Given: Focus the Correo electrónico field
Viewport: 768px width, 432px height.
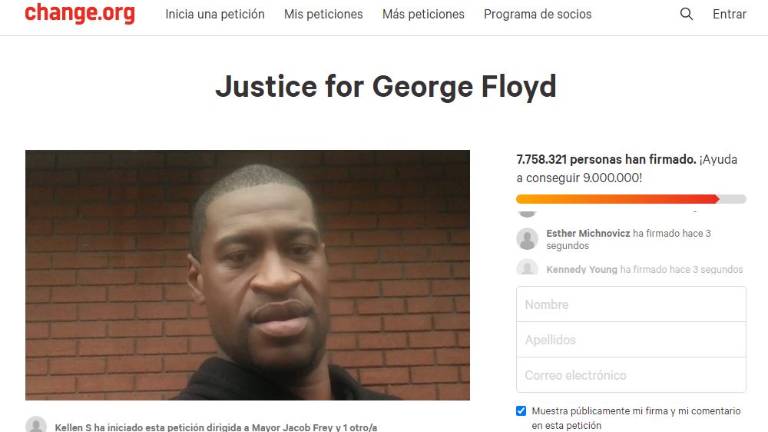Looking at the screenshot, I should pos(631,375).
